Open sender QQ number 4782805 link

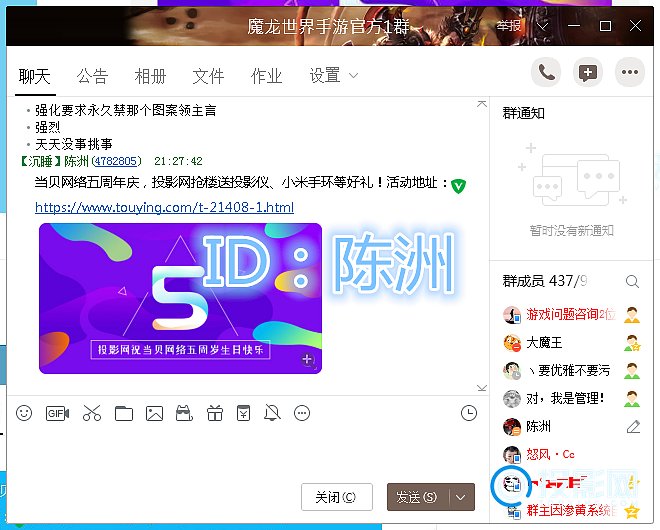tap(116, 161)
